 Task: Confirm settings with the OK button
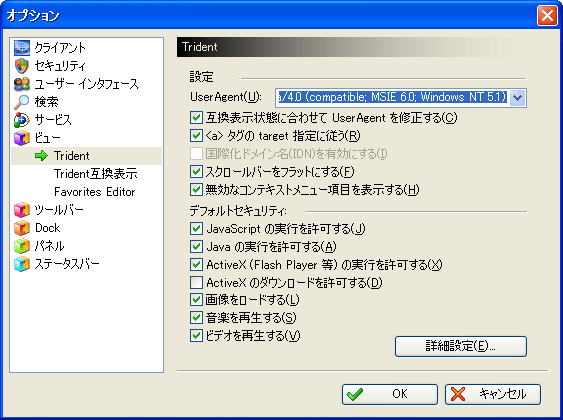point(390,394)
